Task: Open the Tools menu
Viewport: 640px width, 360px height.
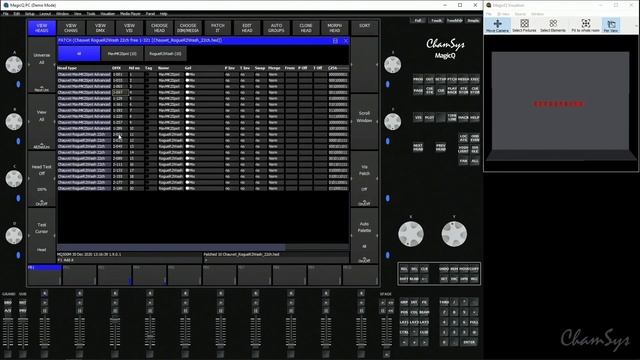Action: [91, 14]
